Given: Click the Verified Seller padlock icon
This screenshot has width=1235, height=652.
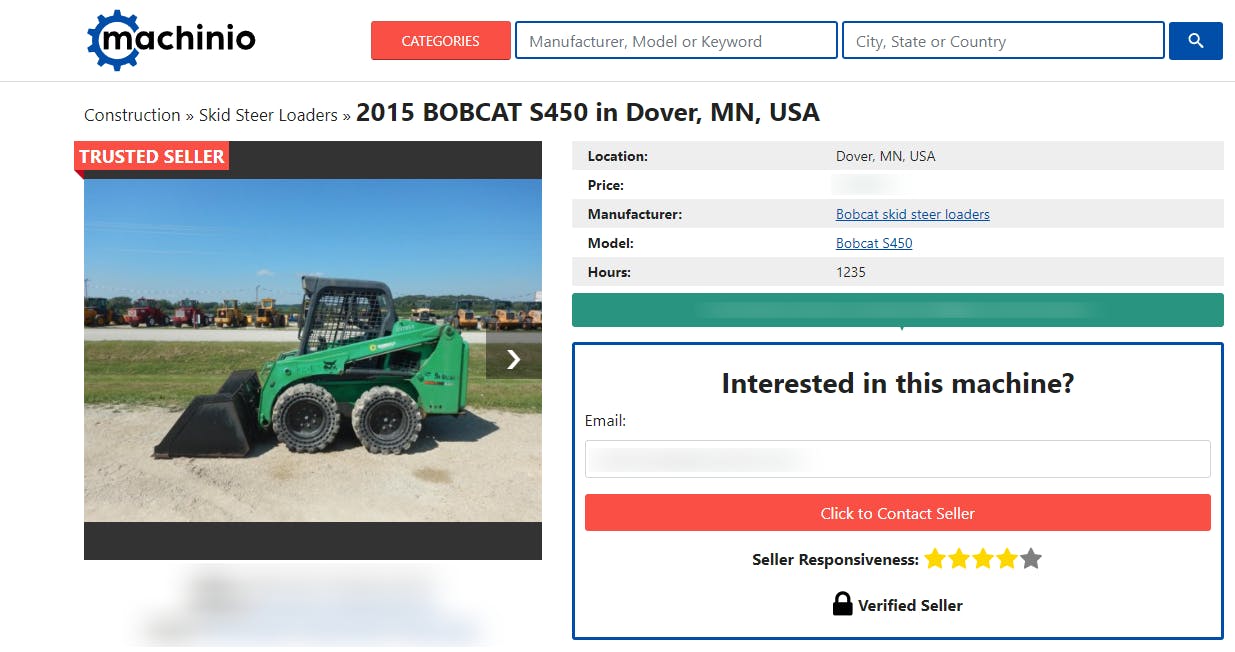Looking at the screenshot, I should point(842,604).
